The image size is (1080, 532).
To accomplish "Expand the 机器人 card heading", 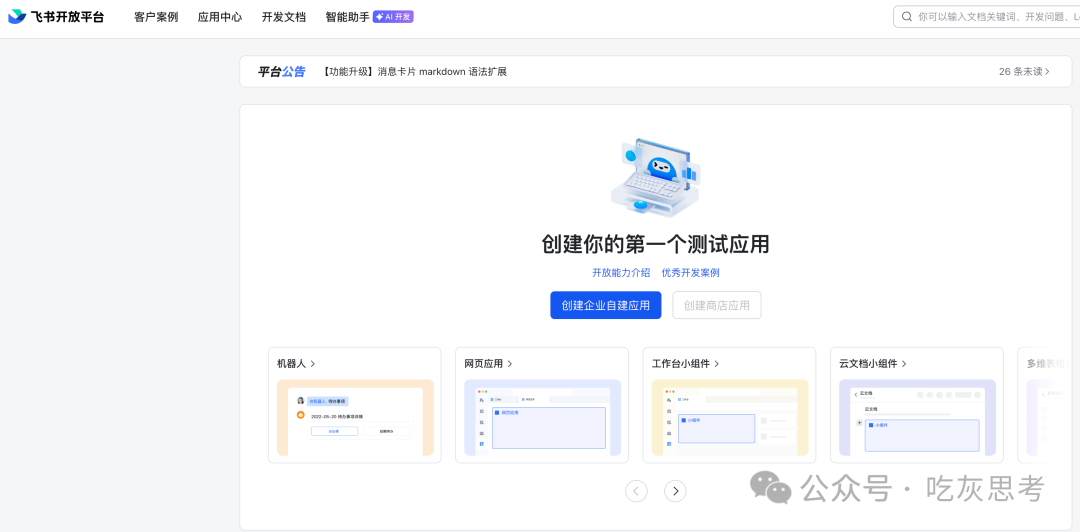I will [x=296, y=363].
